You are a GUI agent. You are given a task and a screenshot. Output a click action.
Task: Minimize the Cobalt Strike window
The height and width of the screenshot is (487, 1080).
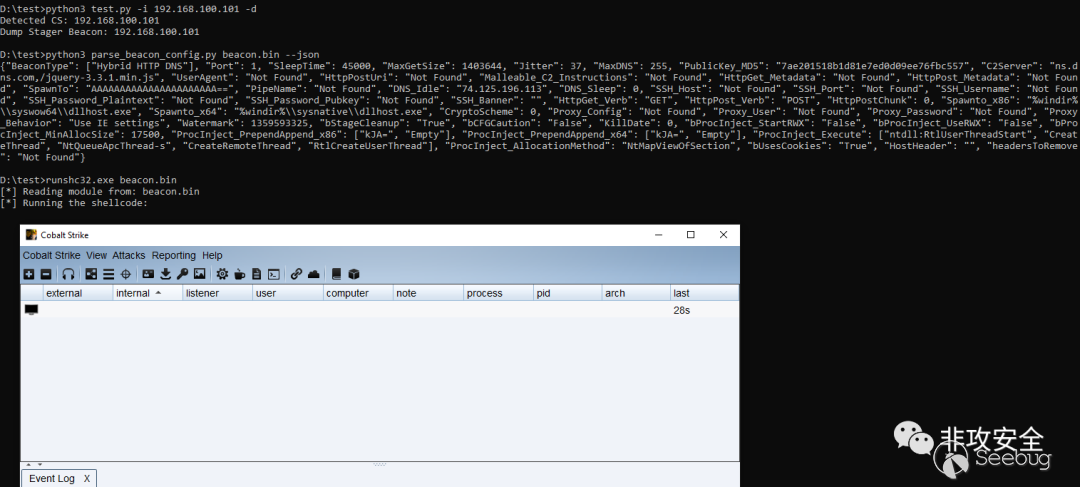[x=658, y=235]
